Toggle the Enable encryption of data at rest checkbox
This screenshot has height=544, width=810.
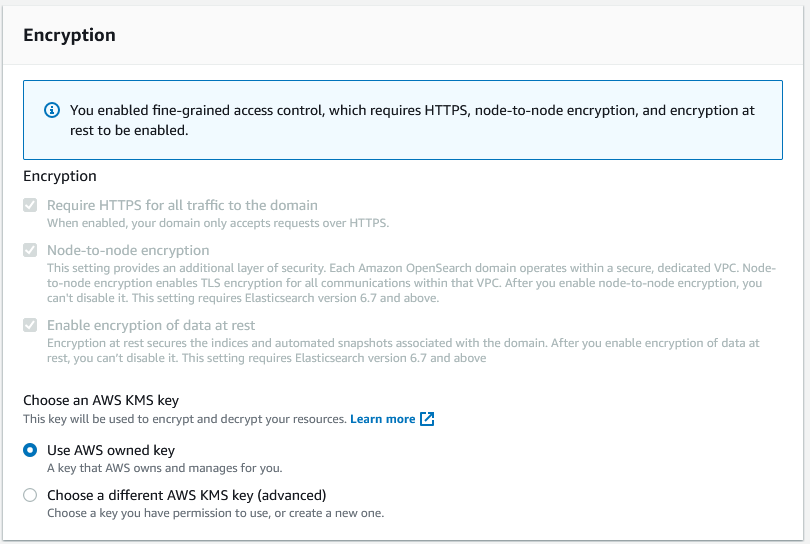pos(30,325)
